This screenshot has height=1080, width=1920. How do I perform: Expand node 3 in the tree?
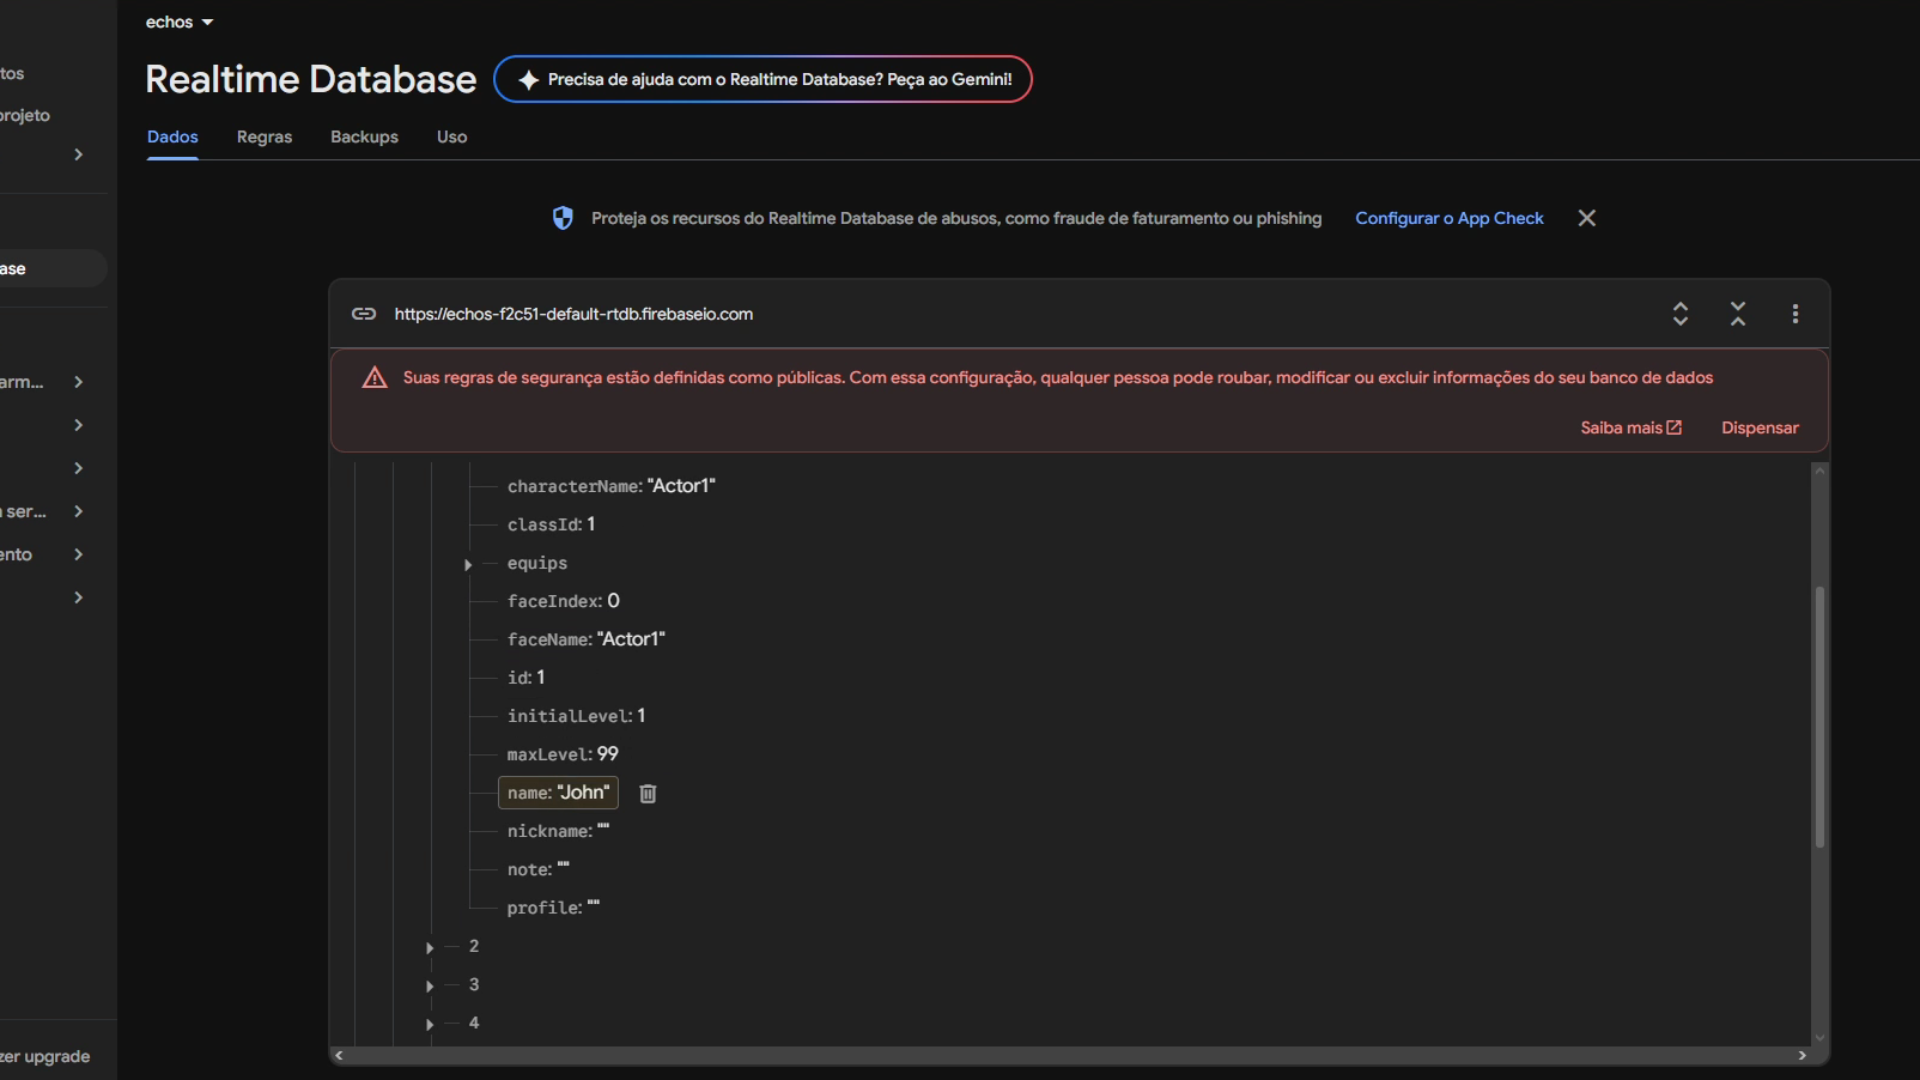pos(429,986)
